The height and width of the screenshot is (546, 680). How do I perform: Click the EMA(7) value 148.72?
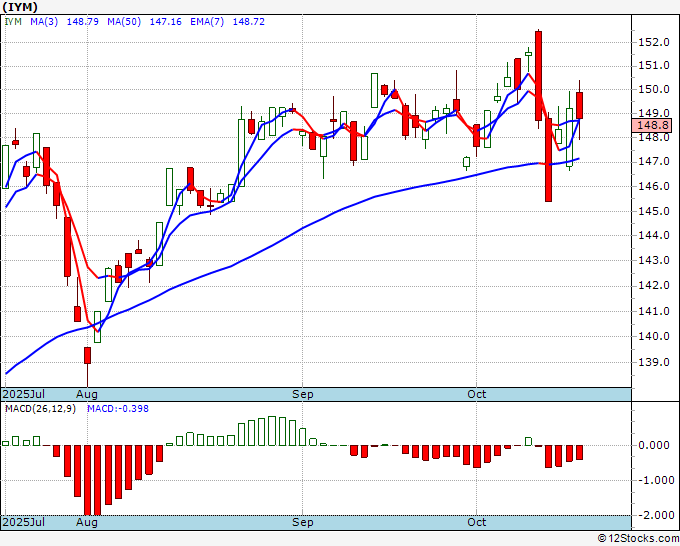click(x=248, y=22)
